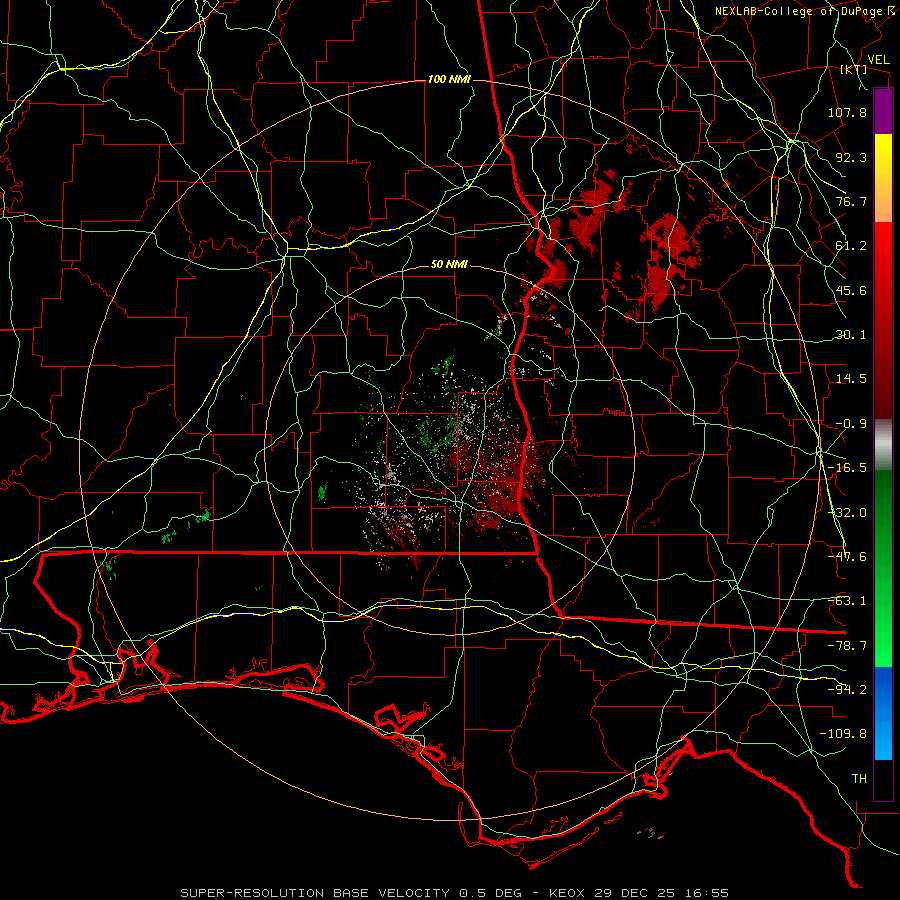The width and height of the screenshot is (900, 900).
Task: Click the base velocity KEOX caption text
Action: point(455,893)
